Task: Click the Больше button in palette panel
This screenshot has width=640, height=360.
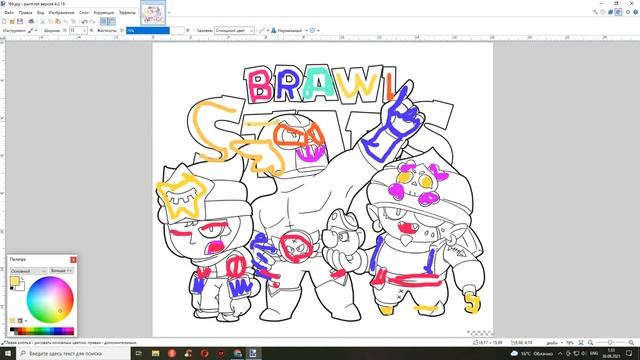Action: 61,271
